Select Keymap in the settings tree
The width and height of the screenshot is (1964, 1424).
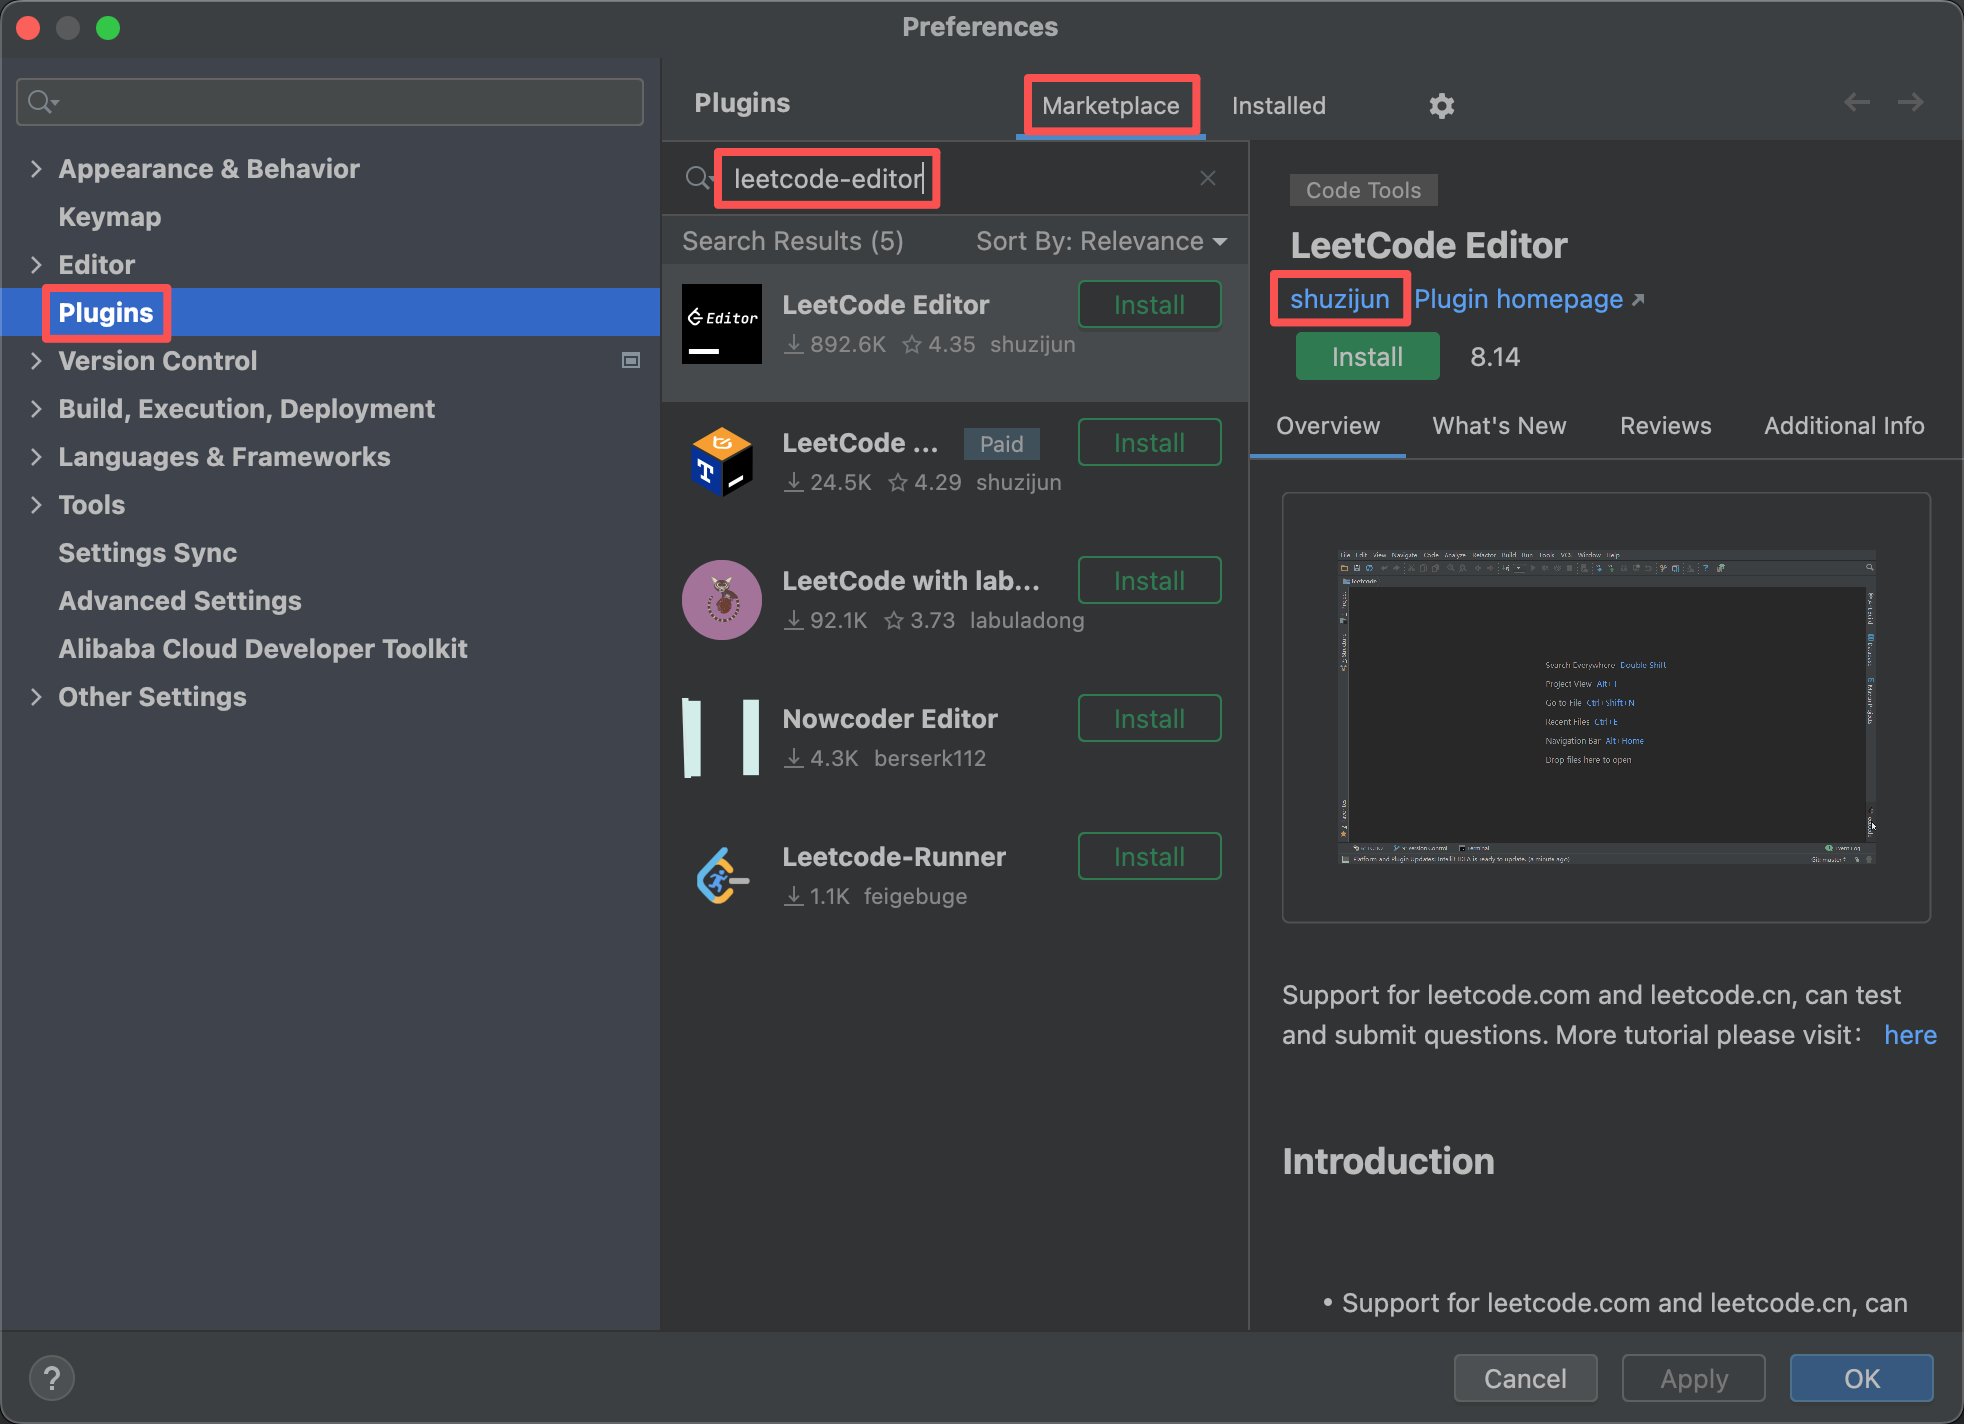click(x=109, y=216)
